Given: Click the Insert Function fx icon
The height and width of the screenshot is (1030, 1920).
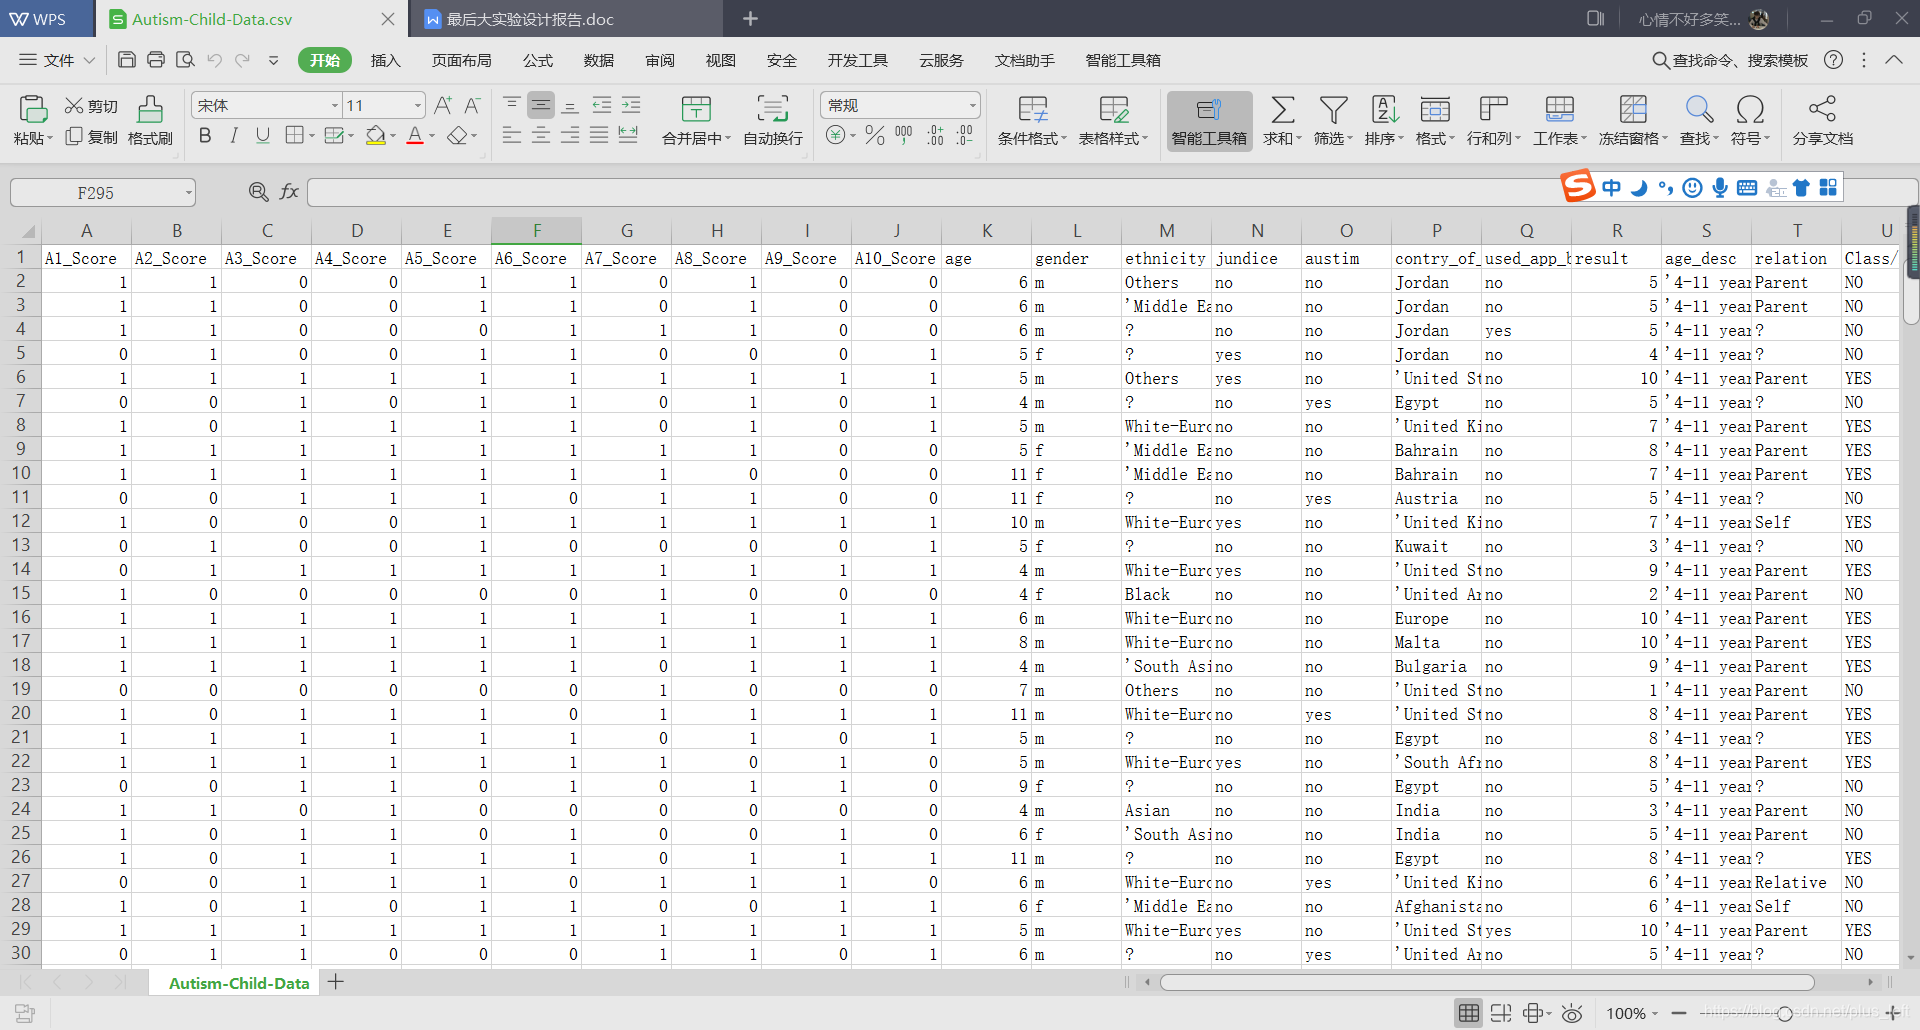Looking at the screenshot, I should pyautogui.click(x=289, y=191).
